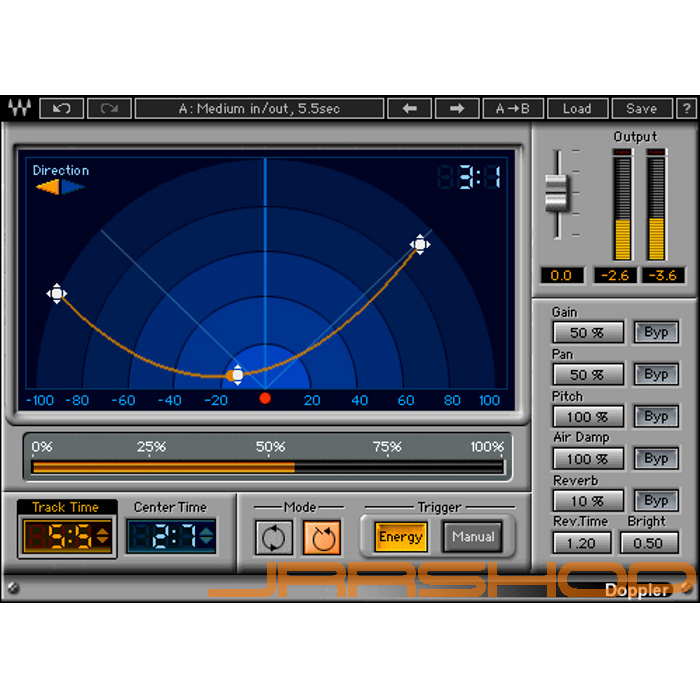Open the Save preset menu
The width and height of the screenshot is (700, 700).
pos(641,108)
